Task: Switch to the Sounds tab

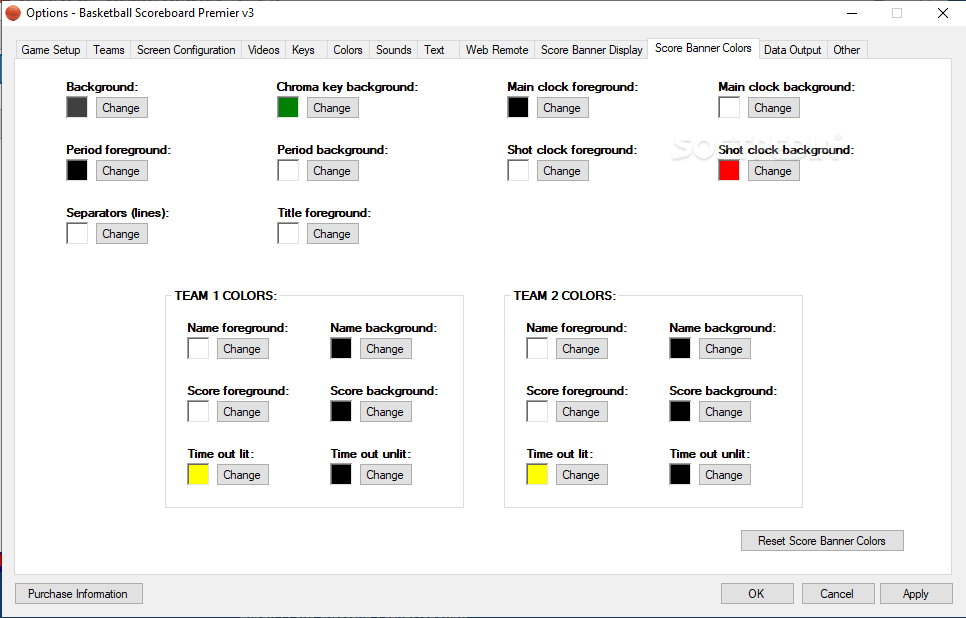Action: (x=393, y=50)
